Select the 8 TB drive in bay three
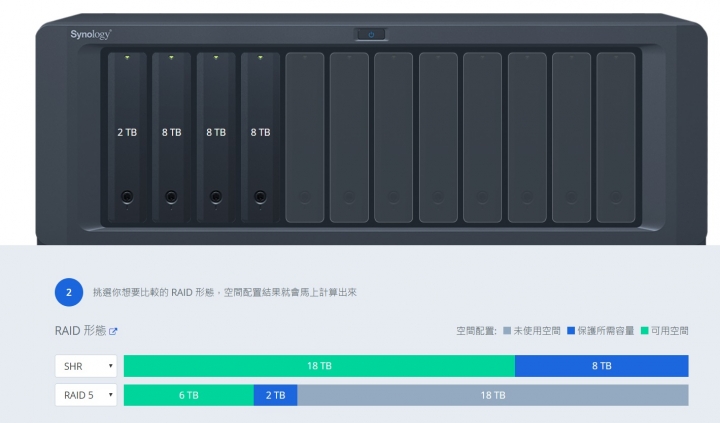The image size is (720, 423). point(216,137)
